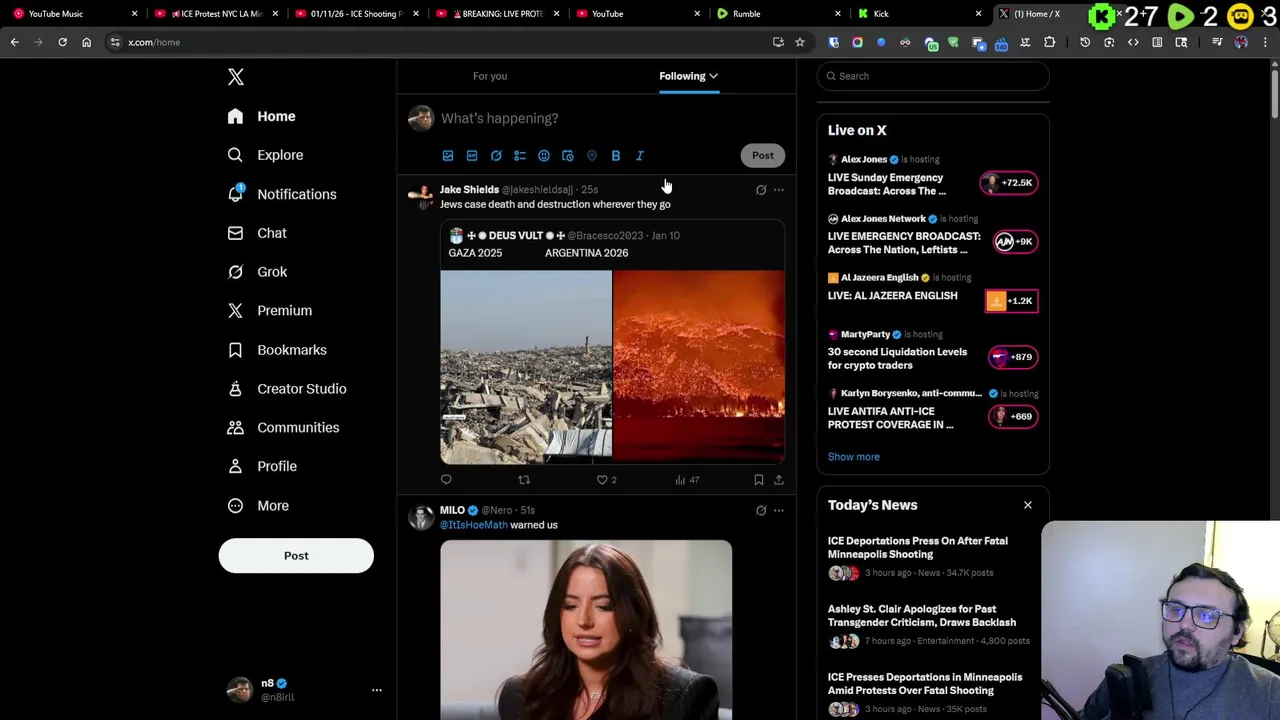Open Profile in the sidebar
The image size is (1280, 720).
click(263, 467)
